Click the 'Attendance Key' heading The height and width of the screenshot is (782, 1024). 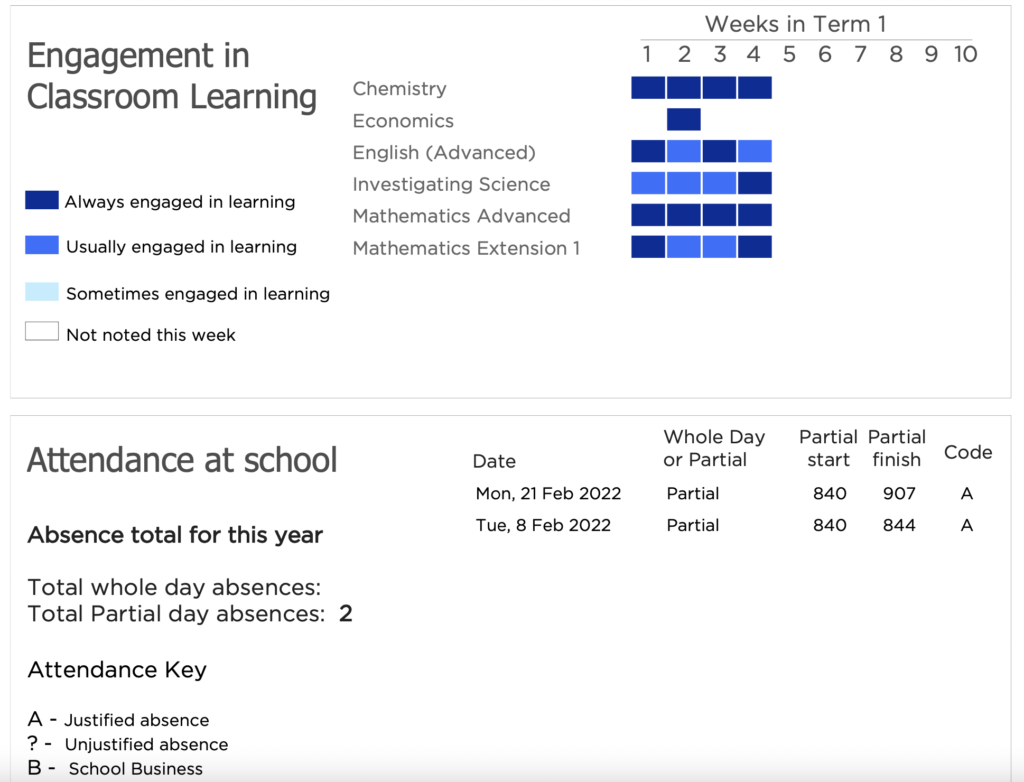point(117,670)
